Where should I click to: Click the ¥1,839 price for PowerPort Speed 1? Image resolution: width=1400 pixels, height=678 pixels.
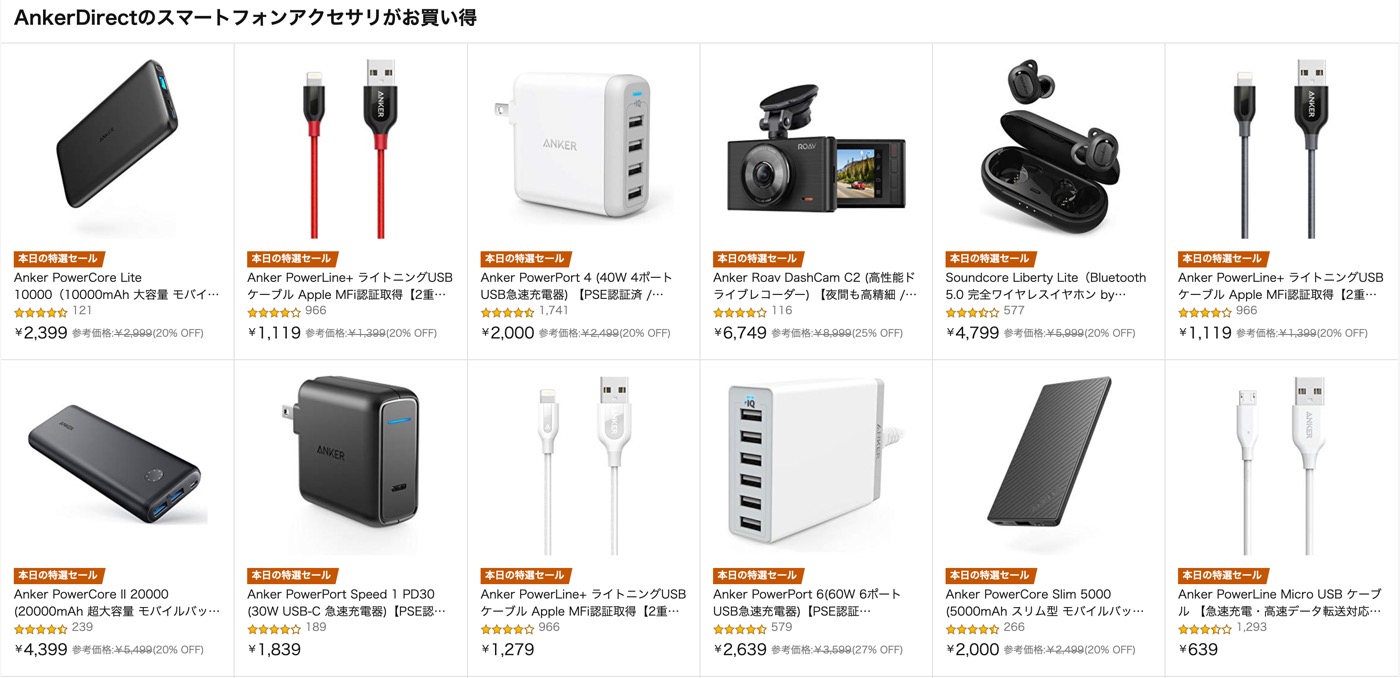point(274,650)
